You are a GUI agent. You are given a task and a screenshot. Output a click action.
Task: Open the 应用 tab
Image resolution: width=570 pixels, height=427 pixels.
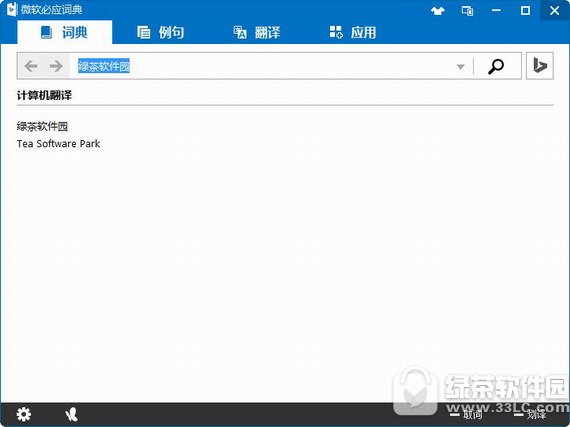point(353,32)
